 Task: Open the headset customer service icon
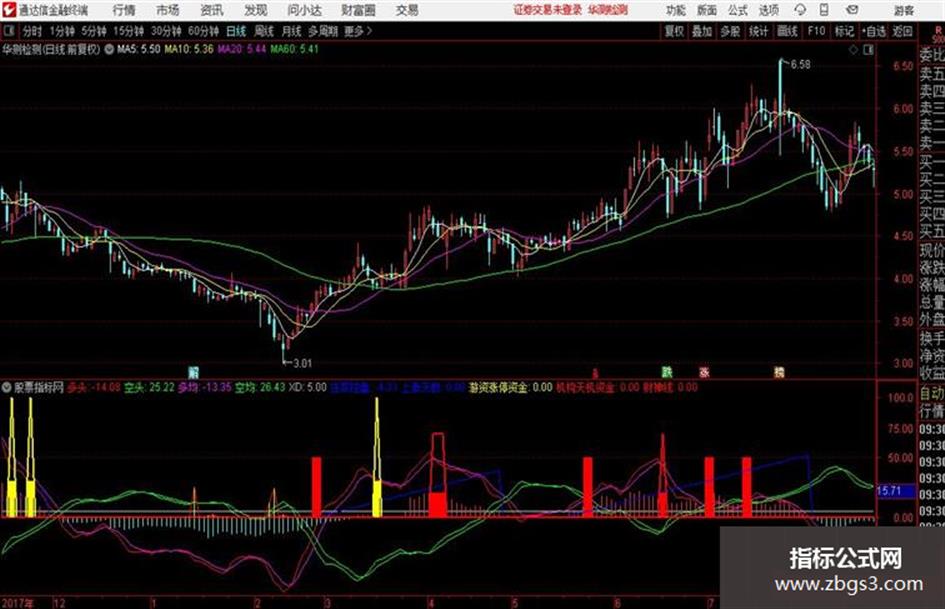(x=800, y=10)
